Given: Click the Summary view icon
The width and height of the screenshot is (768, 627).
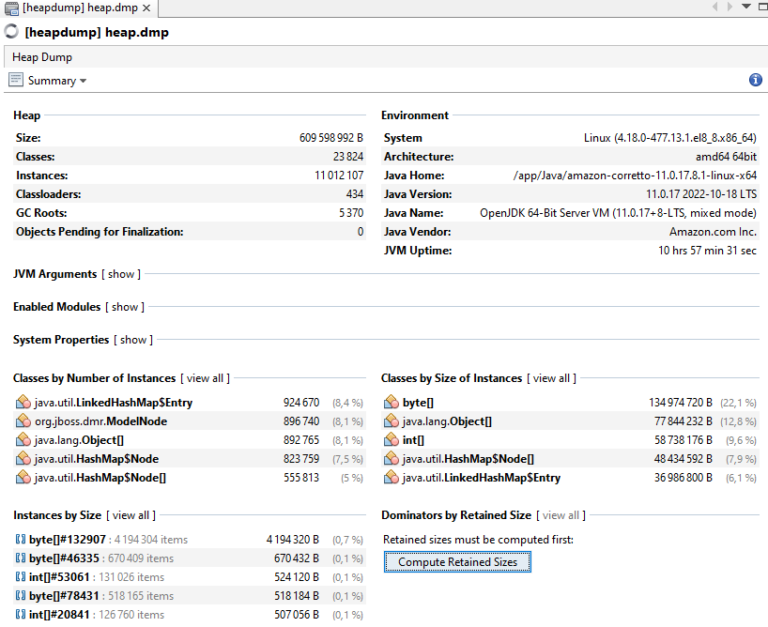Looking at the screenshot, I should 16,80.
